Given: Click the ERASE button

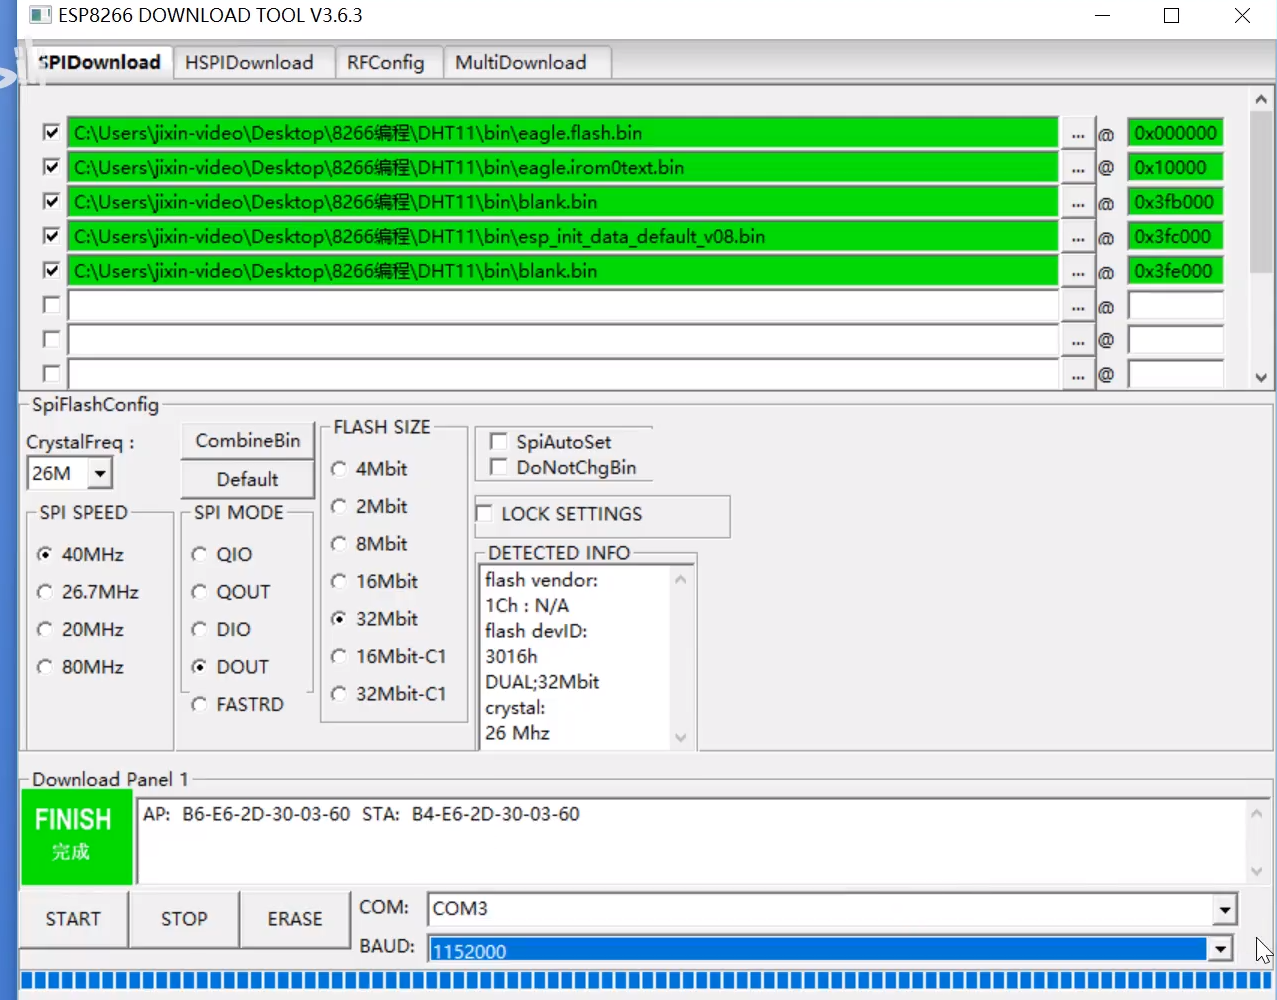Looking at the screenshot, I should tap(295, 918).
